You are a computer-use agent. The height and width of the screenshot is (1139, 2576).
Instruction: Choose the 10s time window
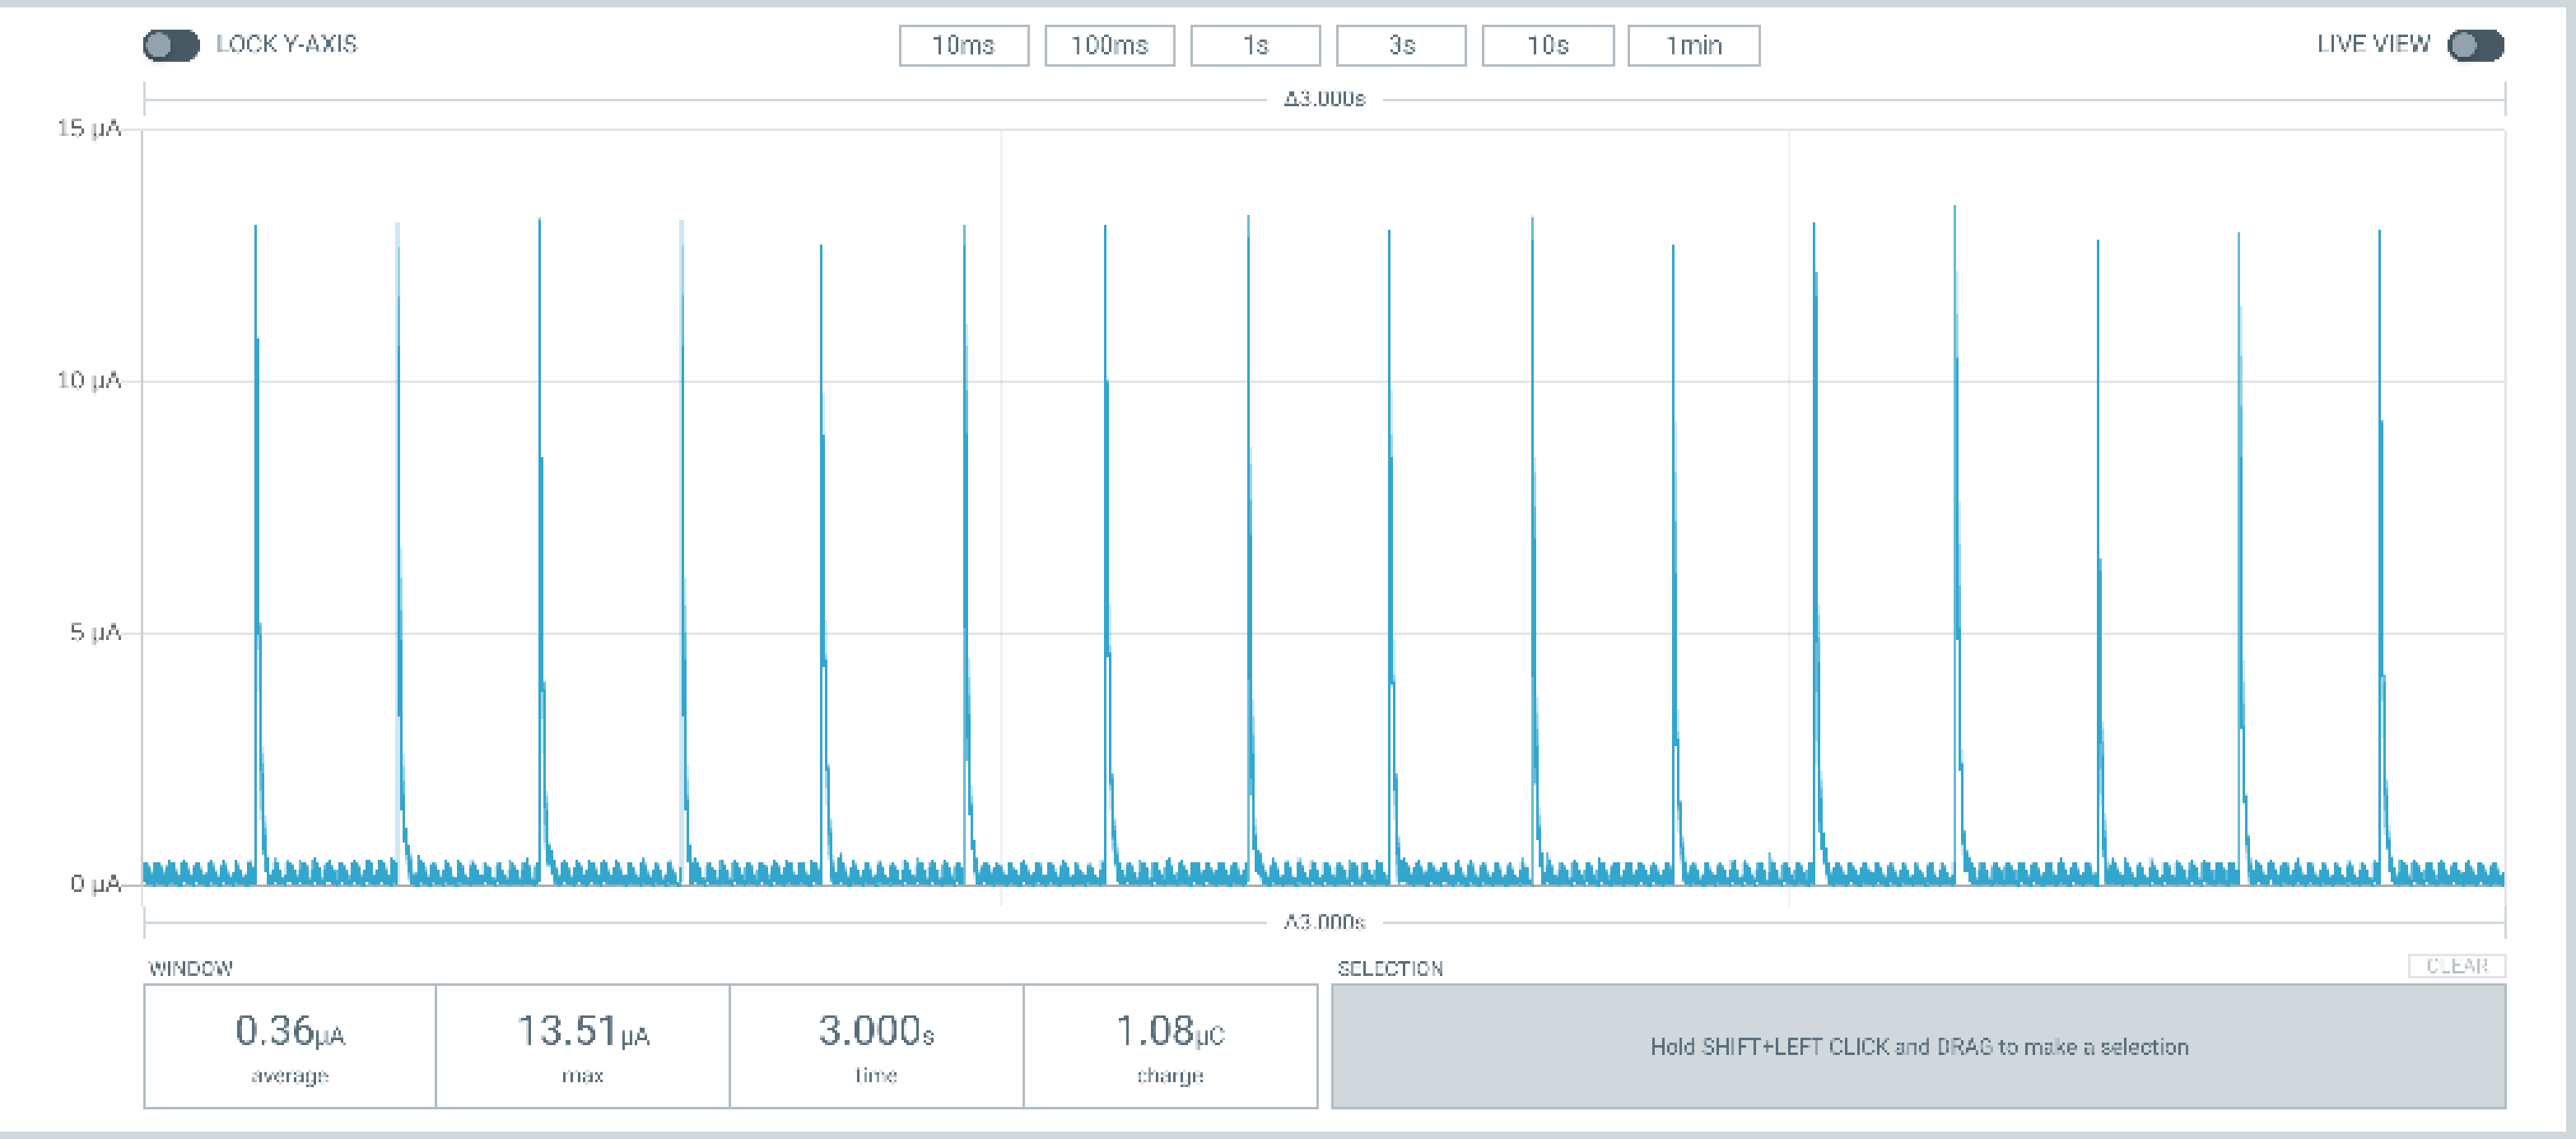coord(1547,46)
